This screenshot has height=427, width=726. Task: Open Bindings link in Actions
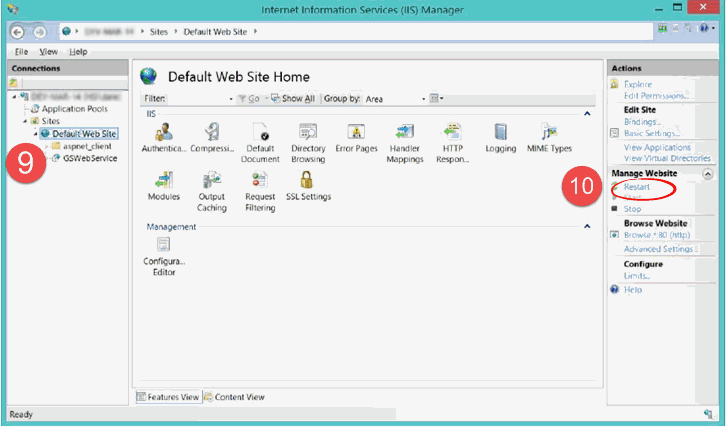(640, 120)
